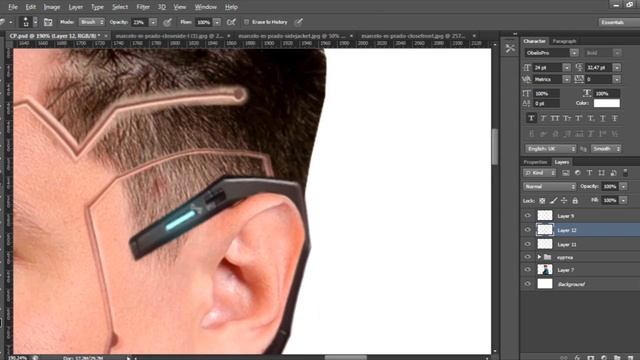Add layer mask icon at panel bottom
The width and height of the screenshot is (640, 360).
tap(591, 357)
